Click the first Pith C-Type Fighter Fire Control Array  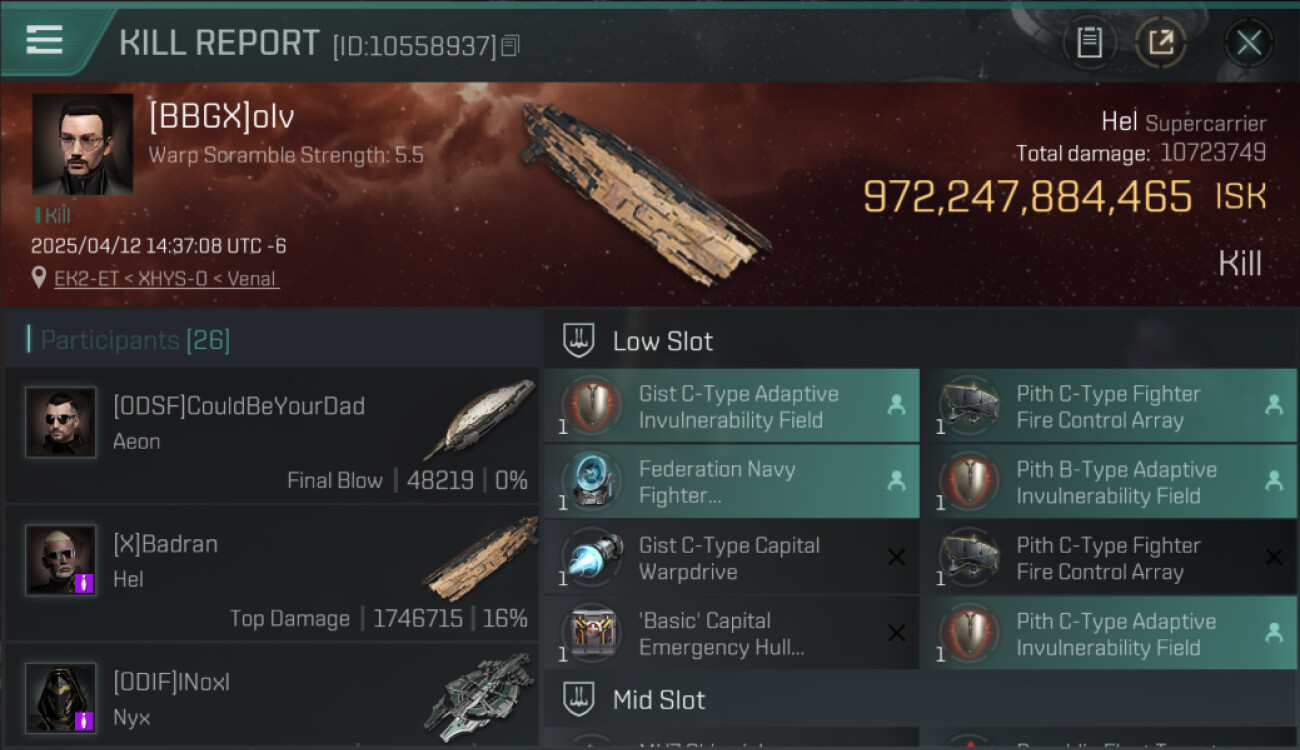click(x=1108, y=407)
